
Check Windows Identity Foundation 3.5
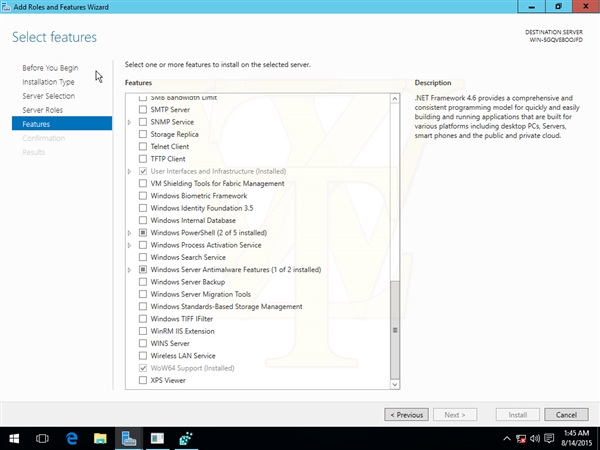pos(143,208)
